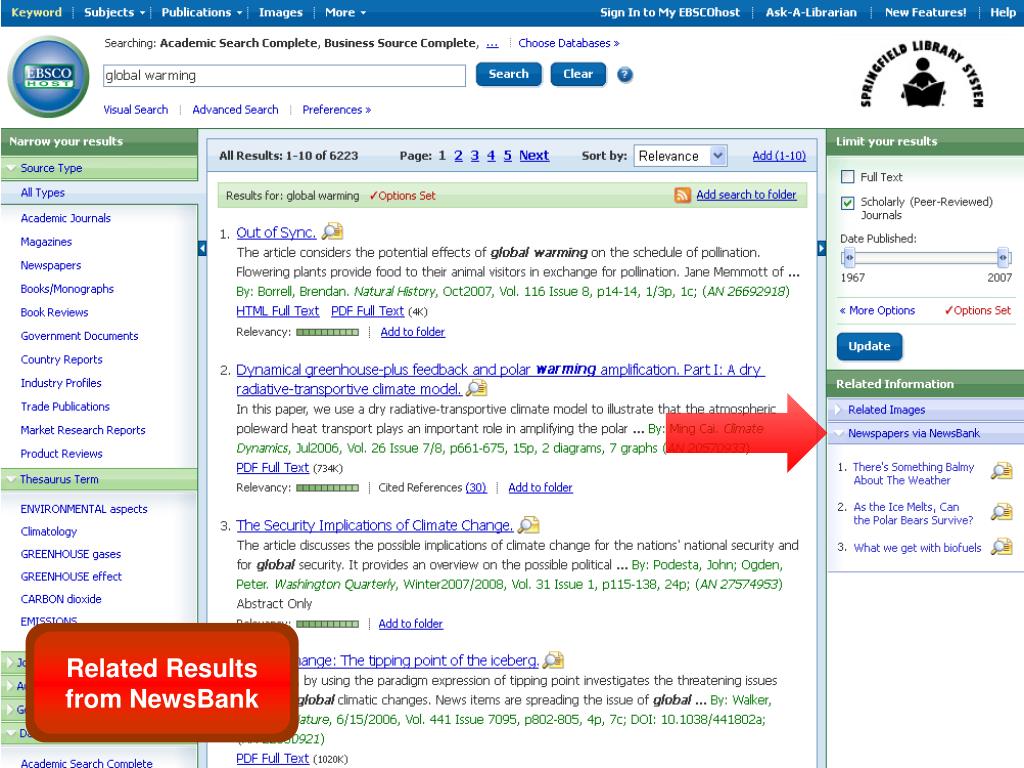Open preview icon beside Security Implications of Climate Change
This screenshot has width=1024, height=768.
pyautogui.click(x=529, y=524)
